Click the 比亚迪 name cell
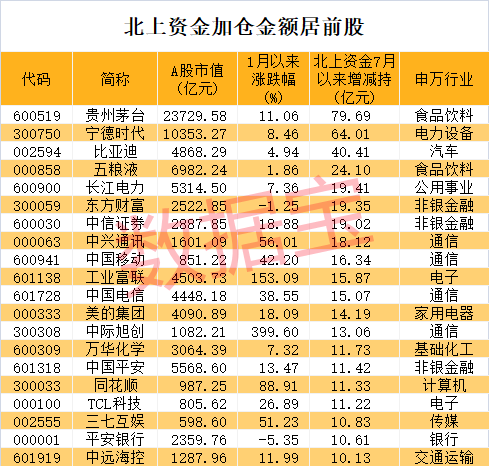This screenshot has height=466, width=489. (x=115, y=151)
